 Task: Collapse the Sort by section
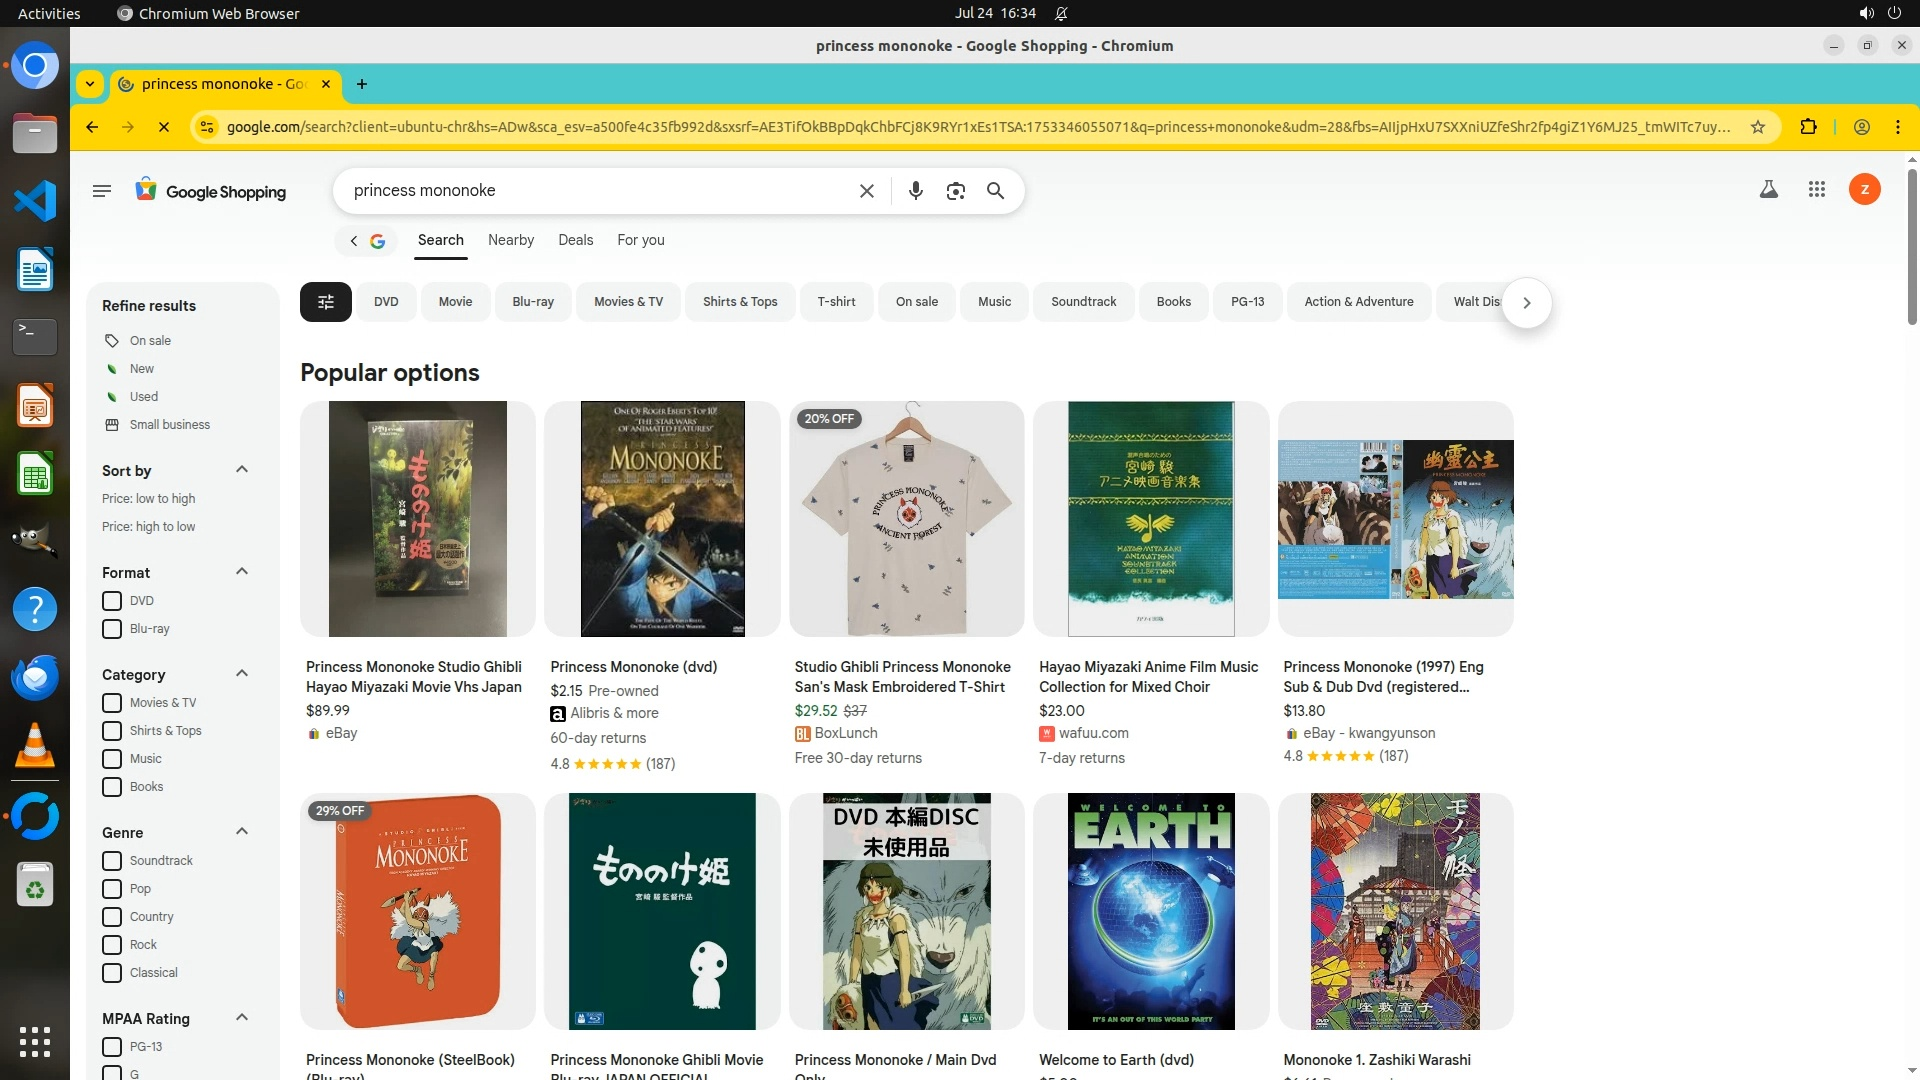tap(241, 470)
